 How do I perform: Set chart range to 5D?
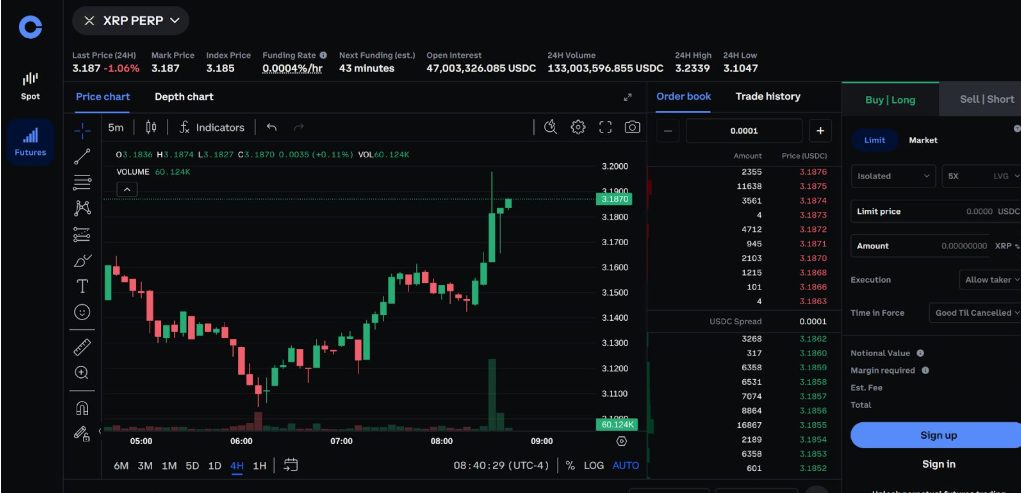[x=192, y=466]
